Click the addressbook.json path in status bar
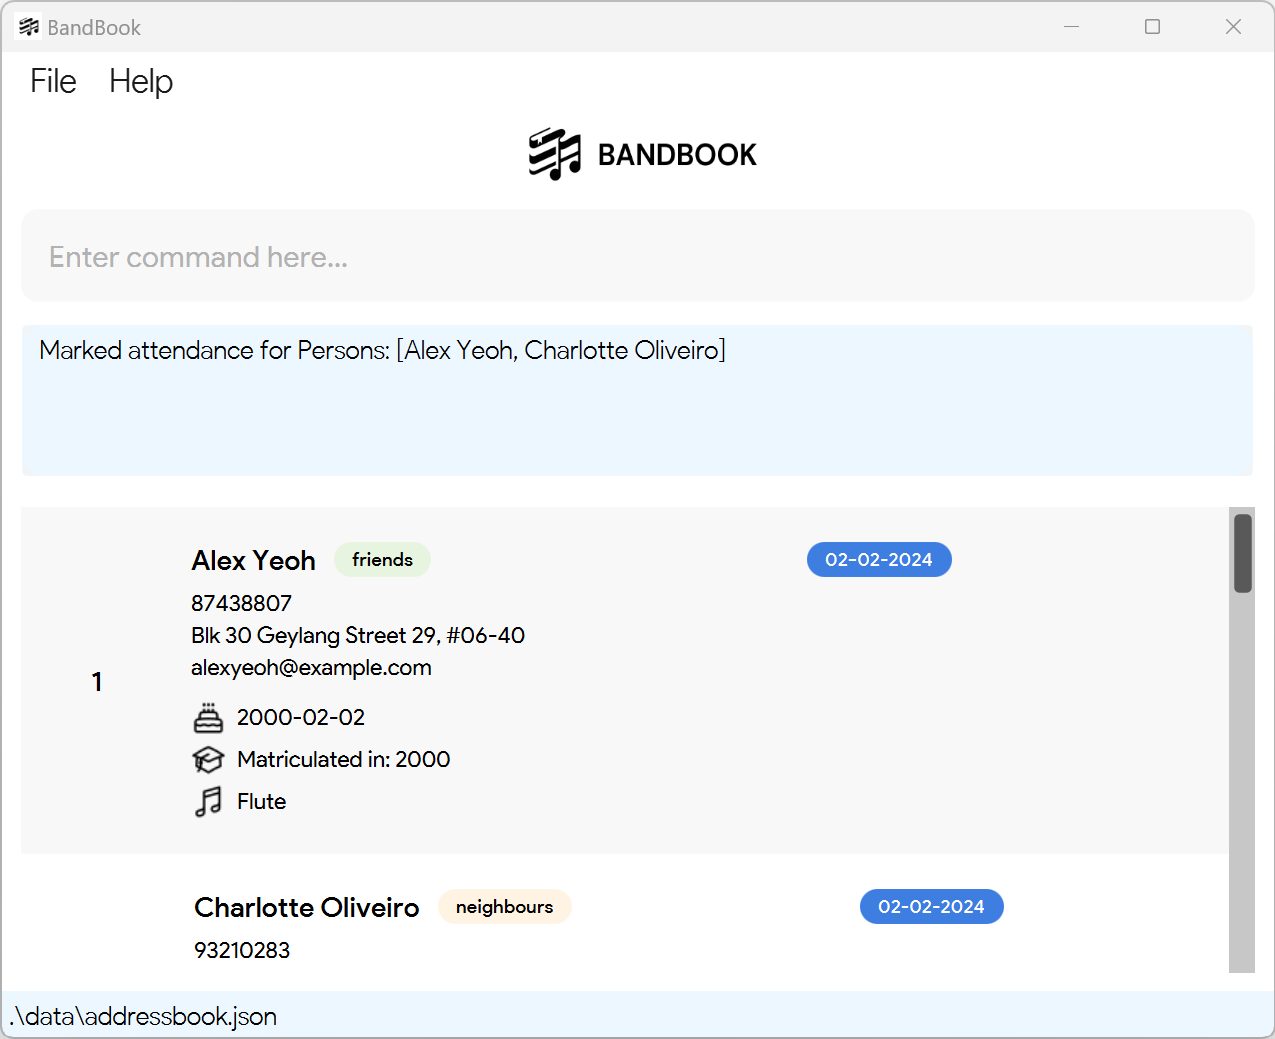 (143, 1016)
